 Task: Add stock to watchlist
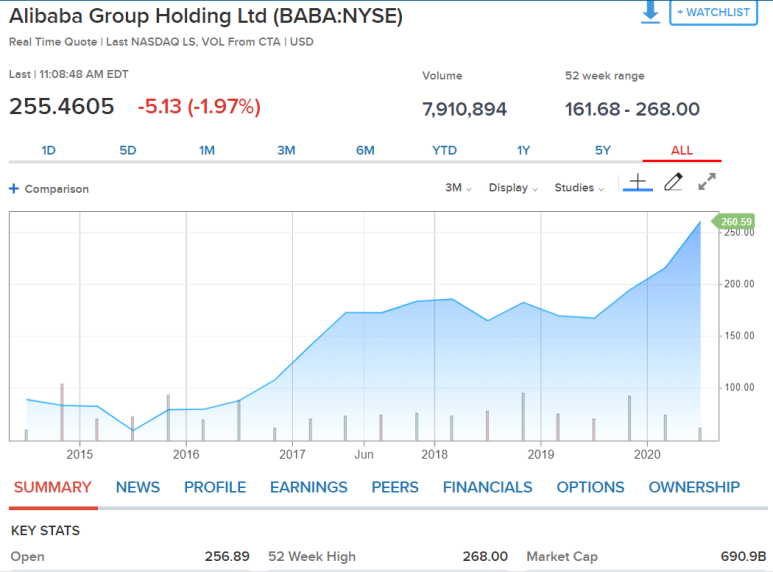[x=713, y=12]
